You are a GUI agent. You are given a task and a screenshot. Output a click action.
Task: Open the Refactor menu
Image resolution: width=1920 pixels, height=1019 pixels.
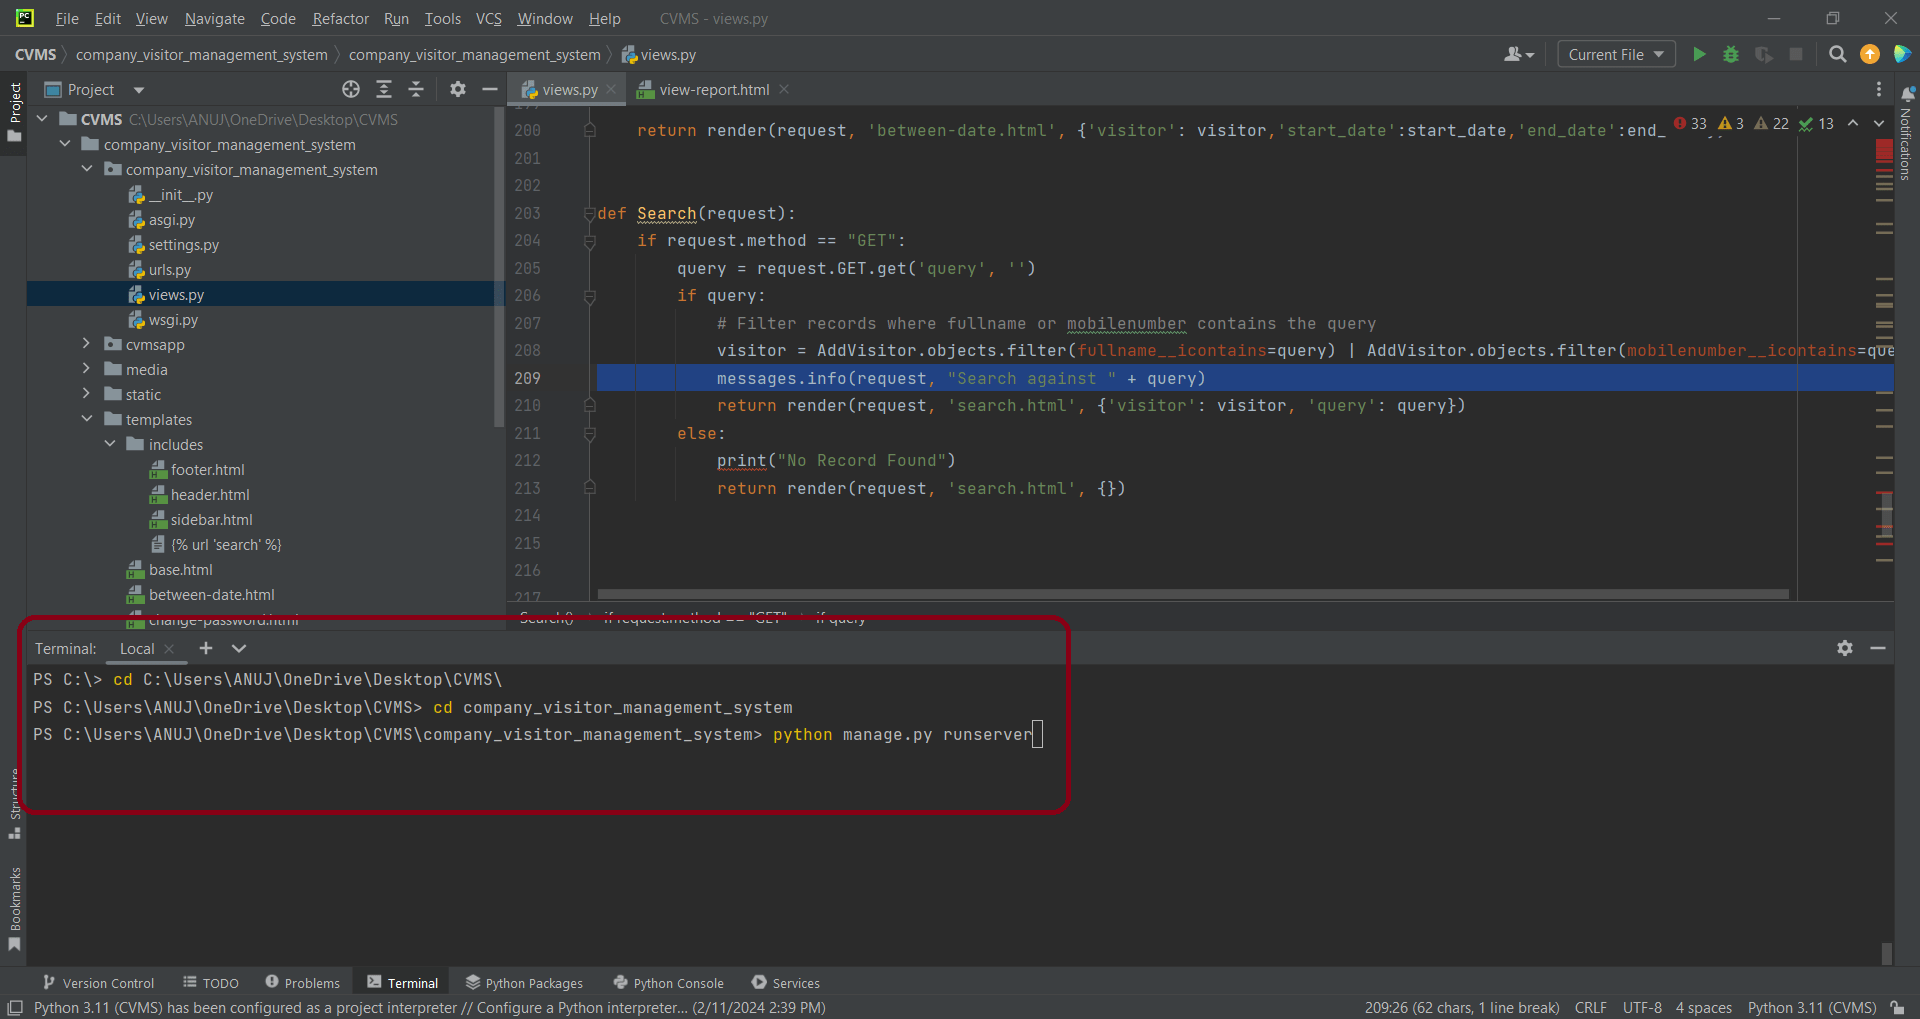[340, 19]
